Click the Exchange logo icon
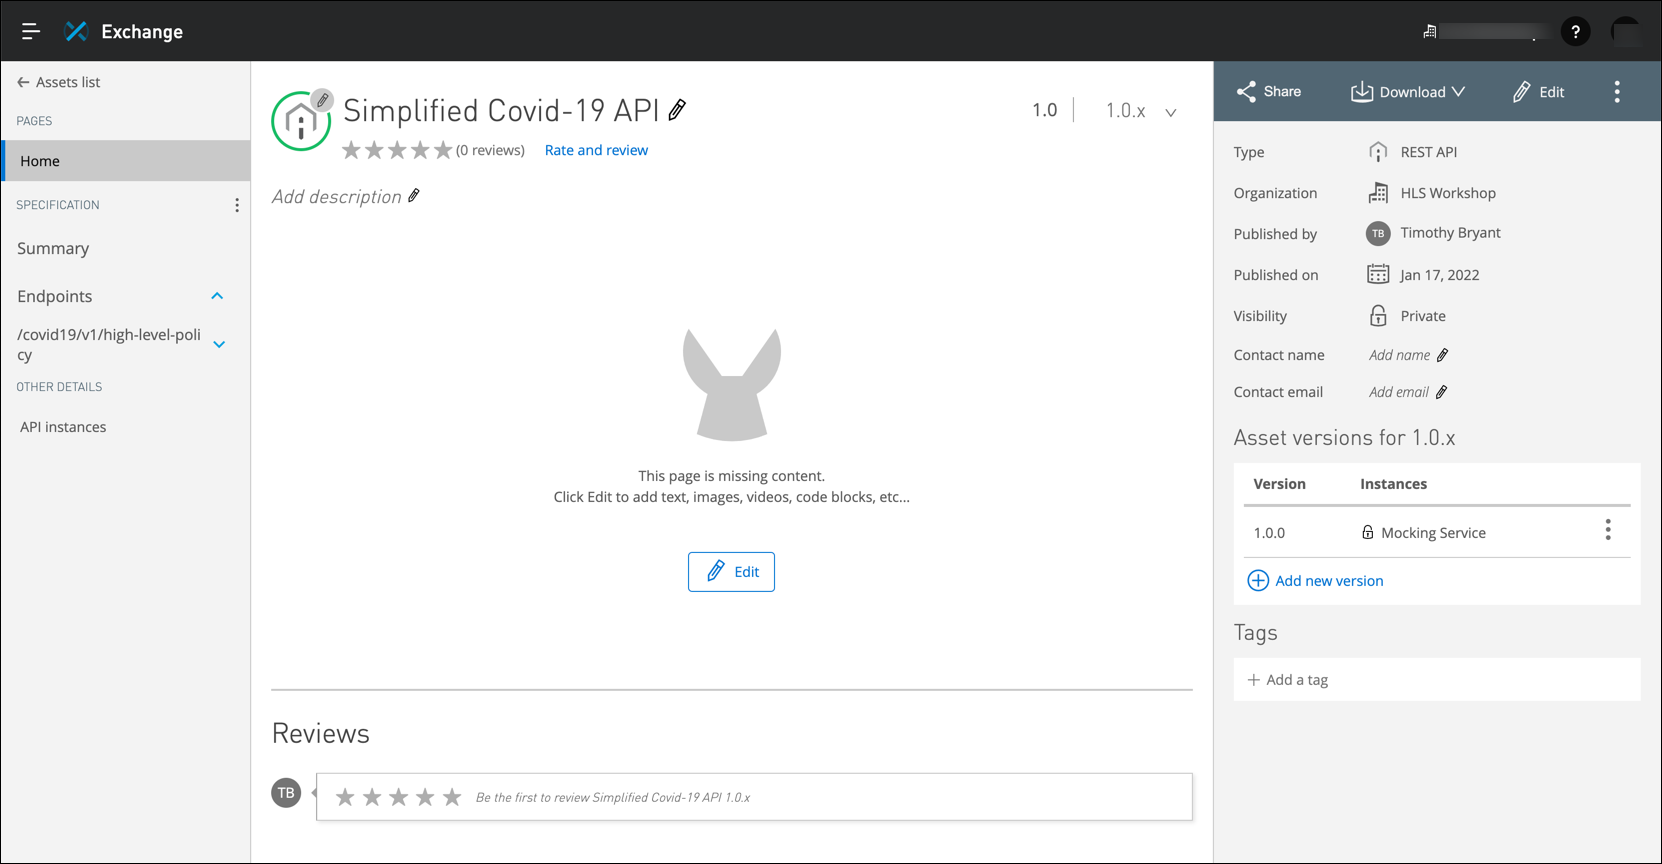 click(76, 31)
